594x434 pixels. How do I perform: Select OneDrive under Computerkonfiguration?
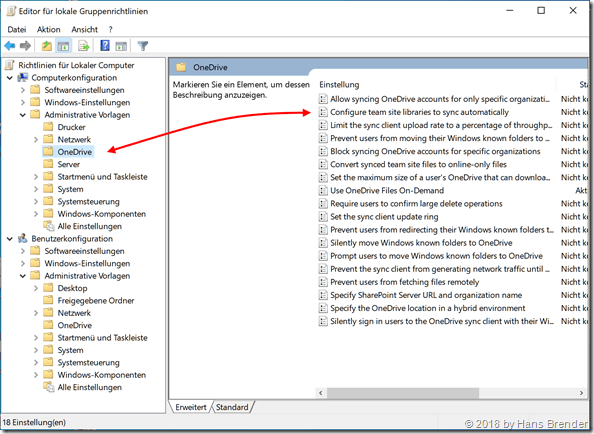pyautogui.click(x=75, y=152)
